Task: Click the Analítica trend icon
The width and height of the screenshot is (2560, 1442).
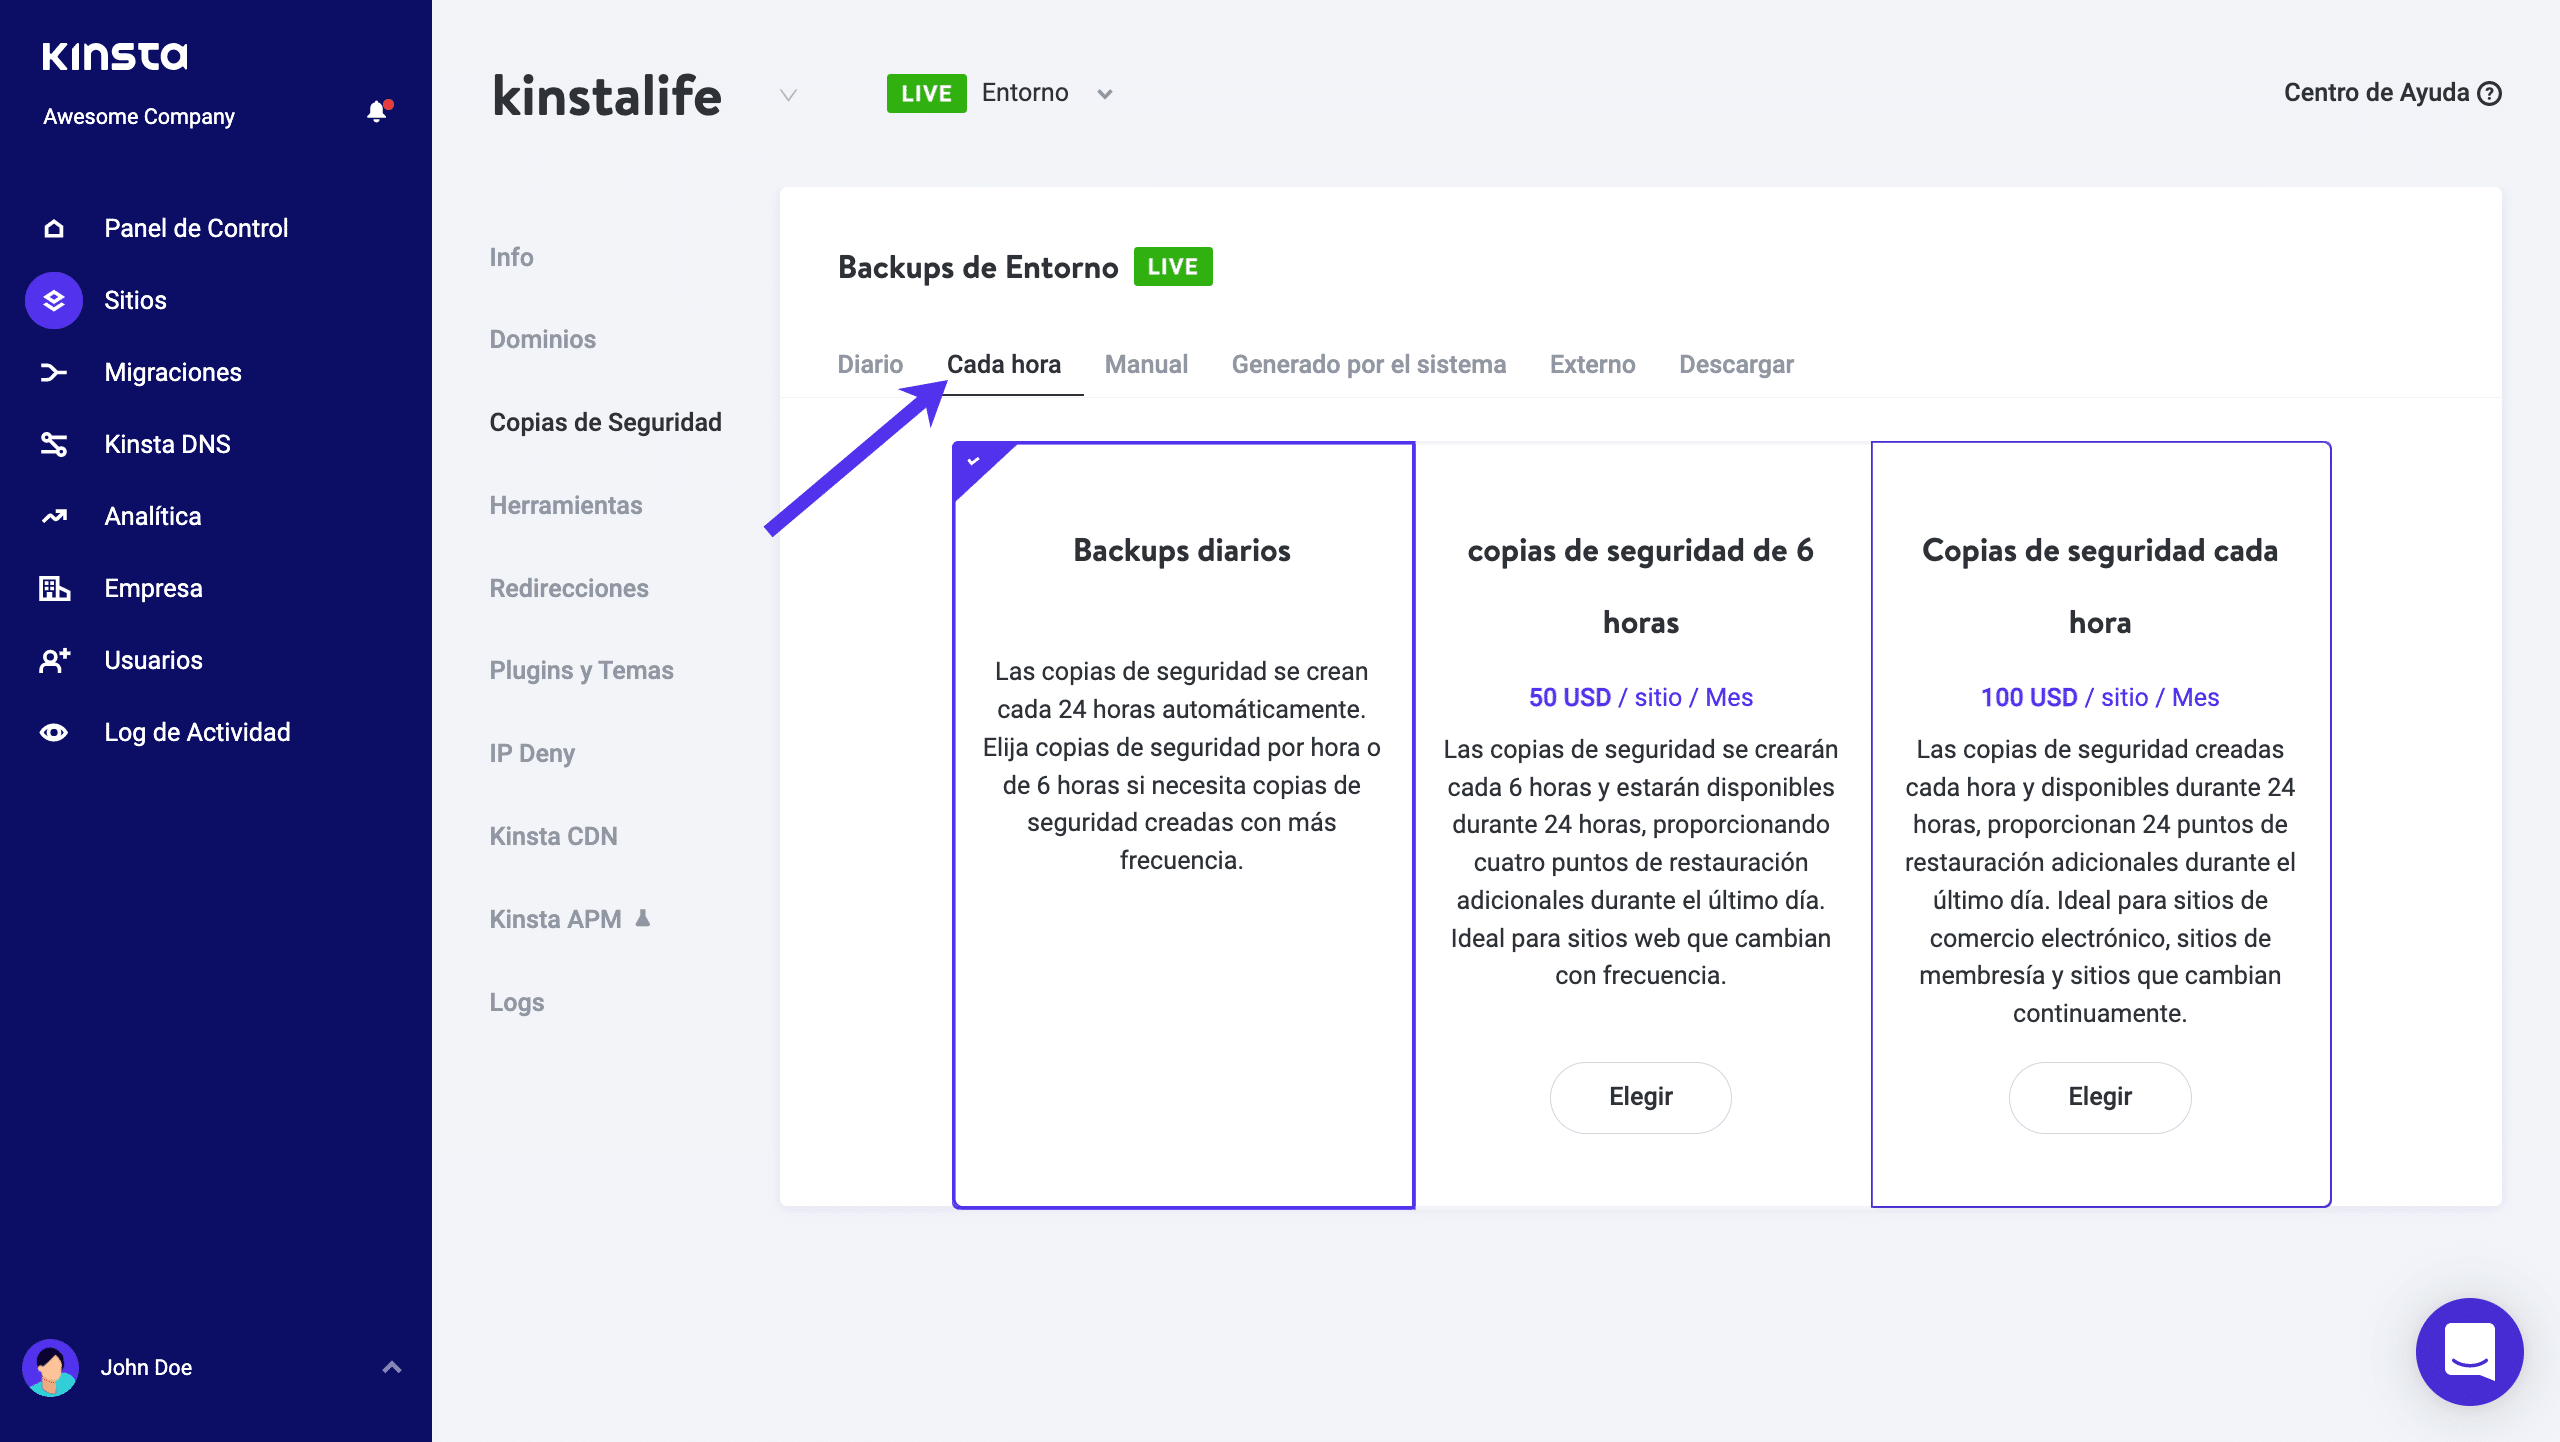Action: pyautogui.click(x=54, y=516)
